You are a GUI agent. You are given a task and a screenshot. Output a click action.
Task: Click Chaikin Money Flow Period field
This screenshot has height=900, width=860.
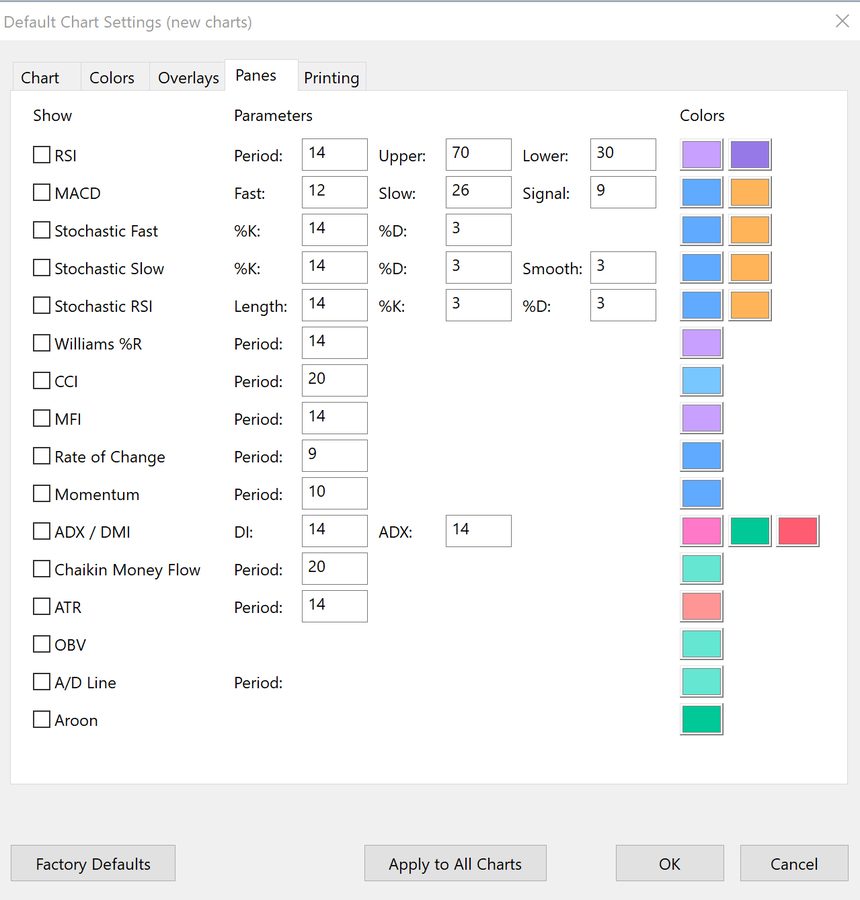point(335,568)
